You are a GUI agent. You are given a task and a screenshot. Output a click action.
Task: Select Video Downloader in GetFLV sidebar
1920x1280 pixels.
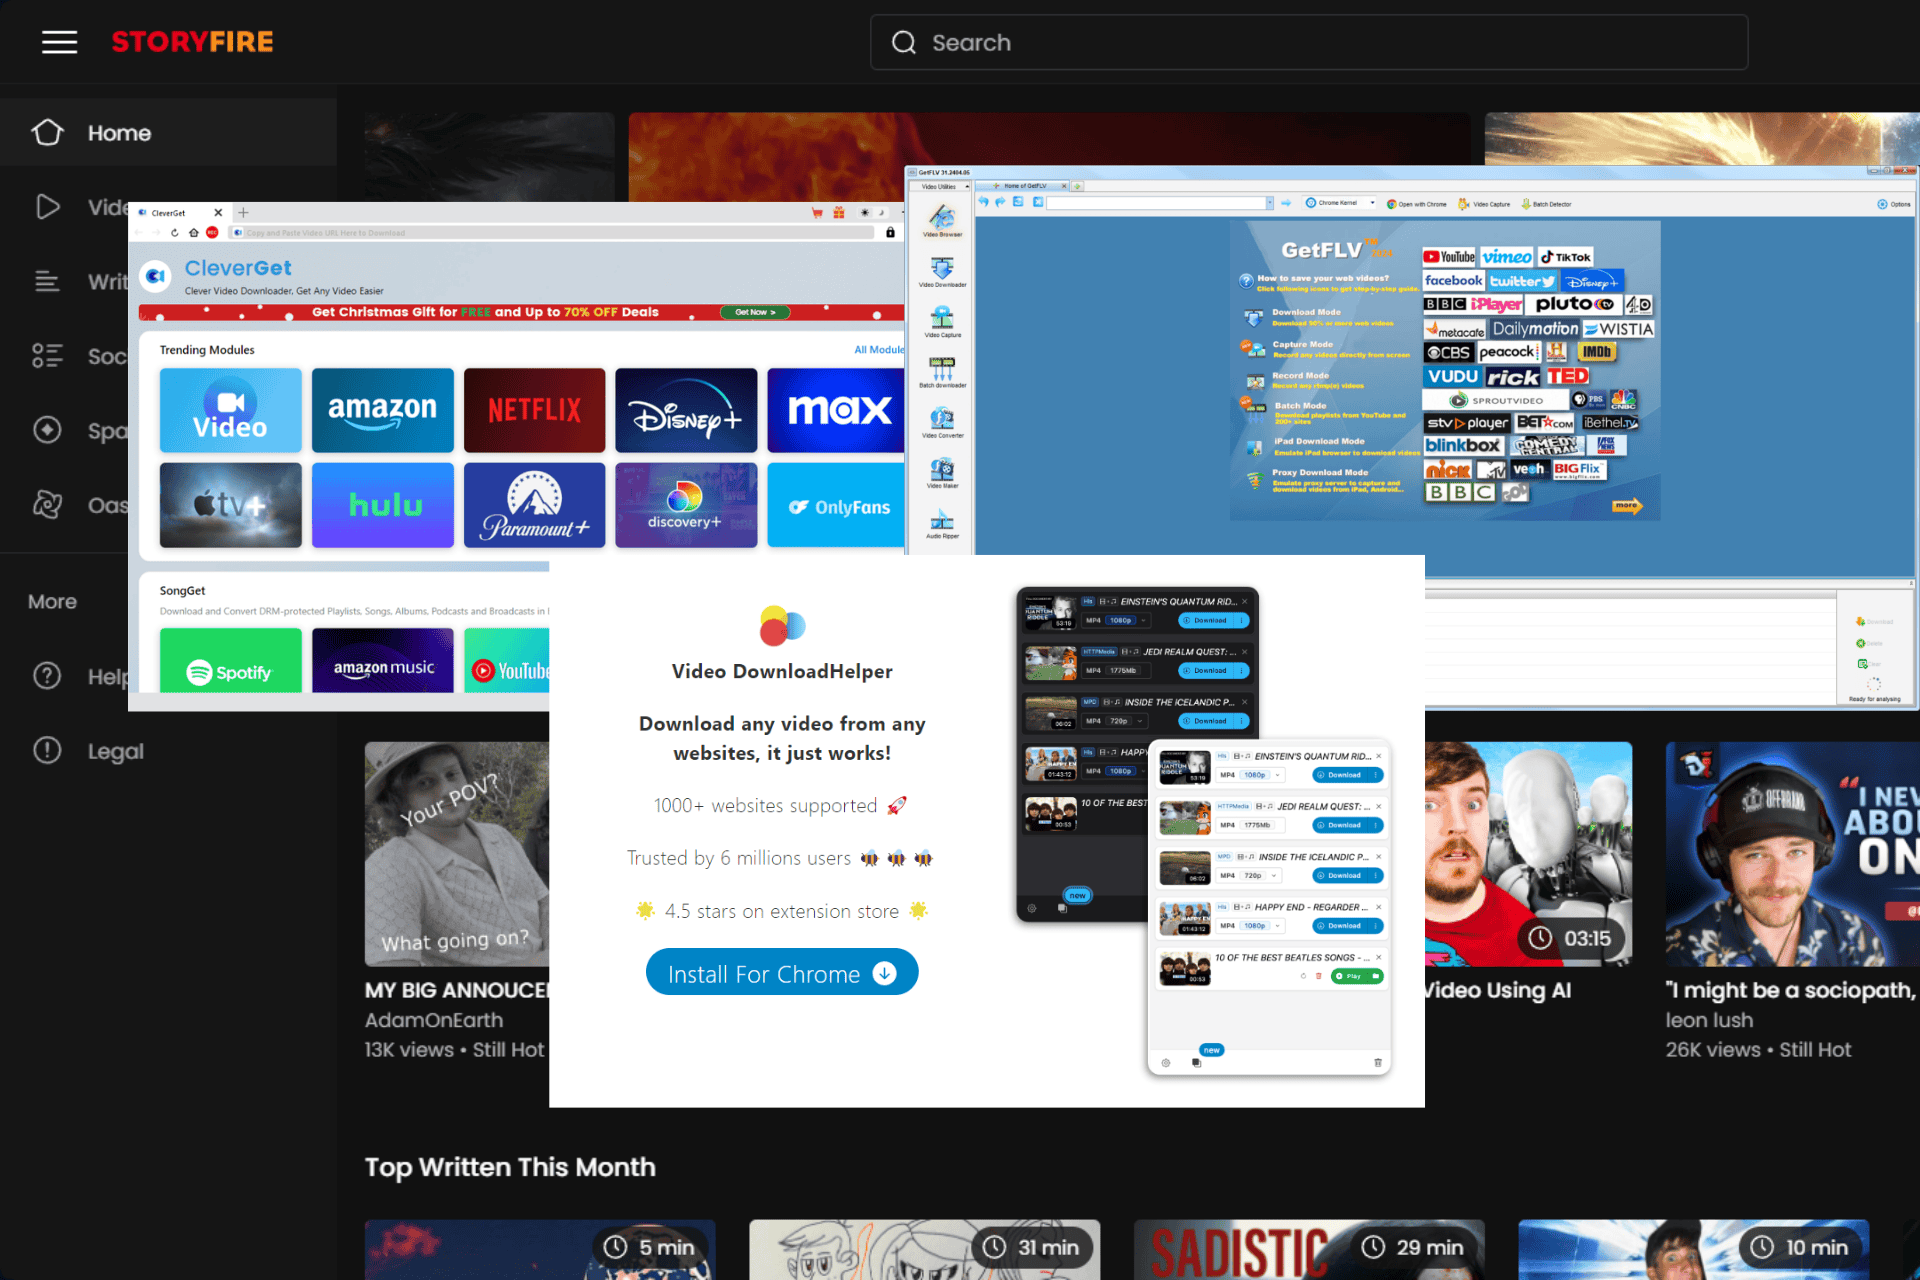tap(942, 271)
